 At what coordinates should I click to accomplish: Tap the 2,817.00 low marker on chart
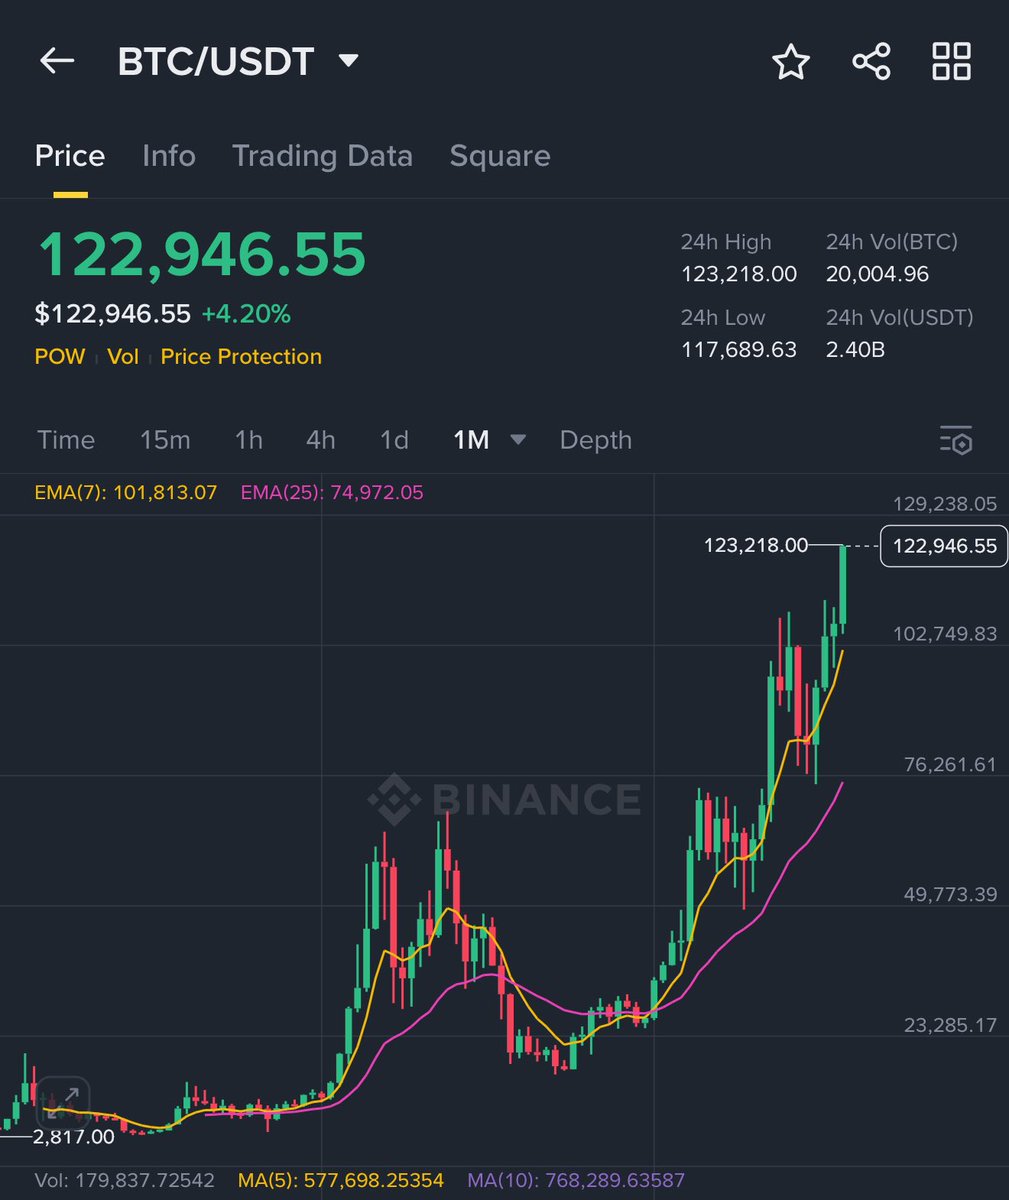click(x=74, y=1137)
